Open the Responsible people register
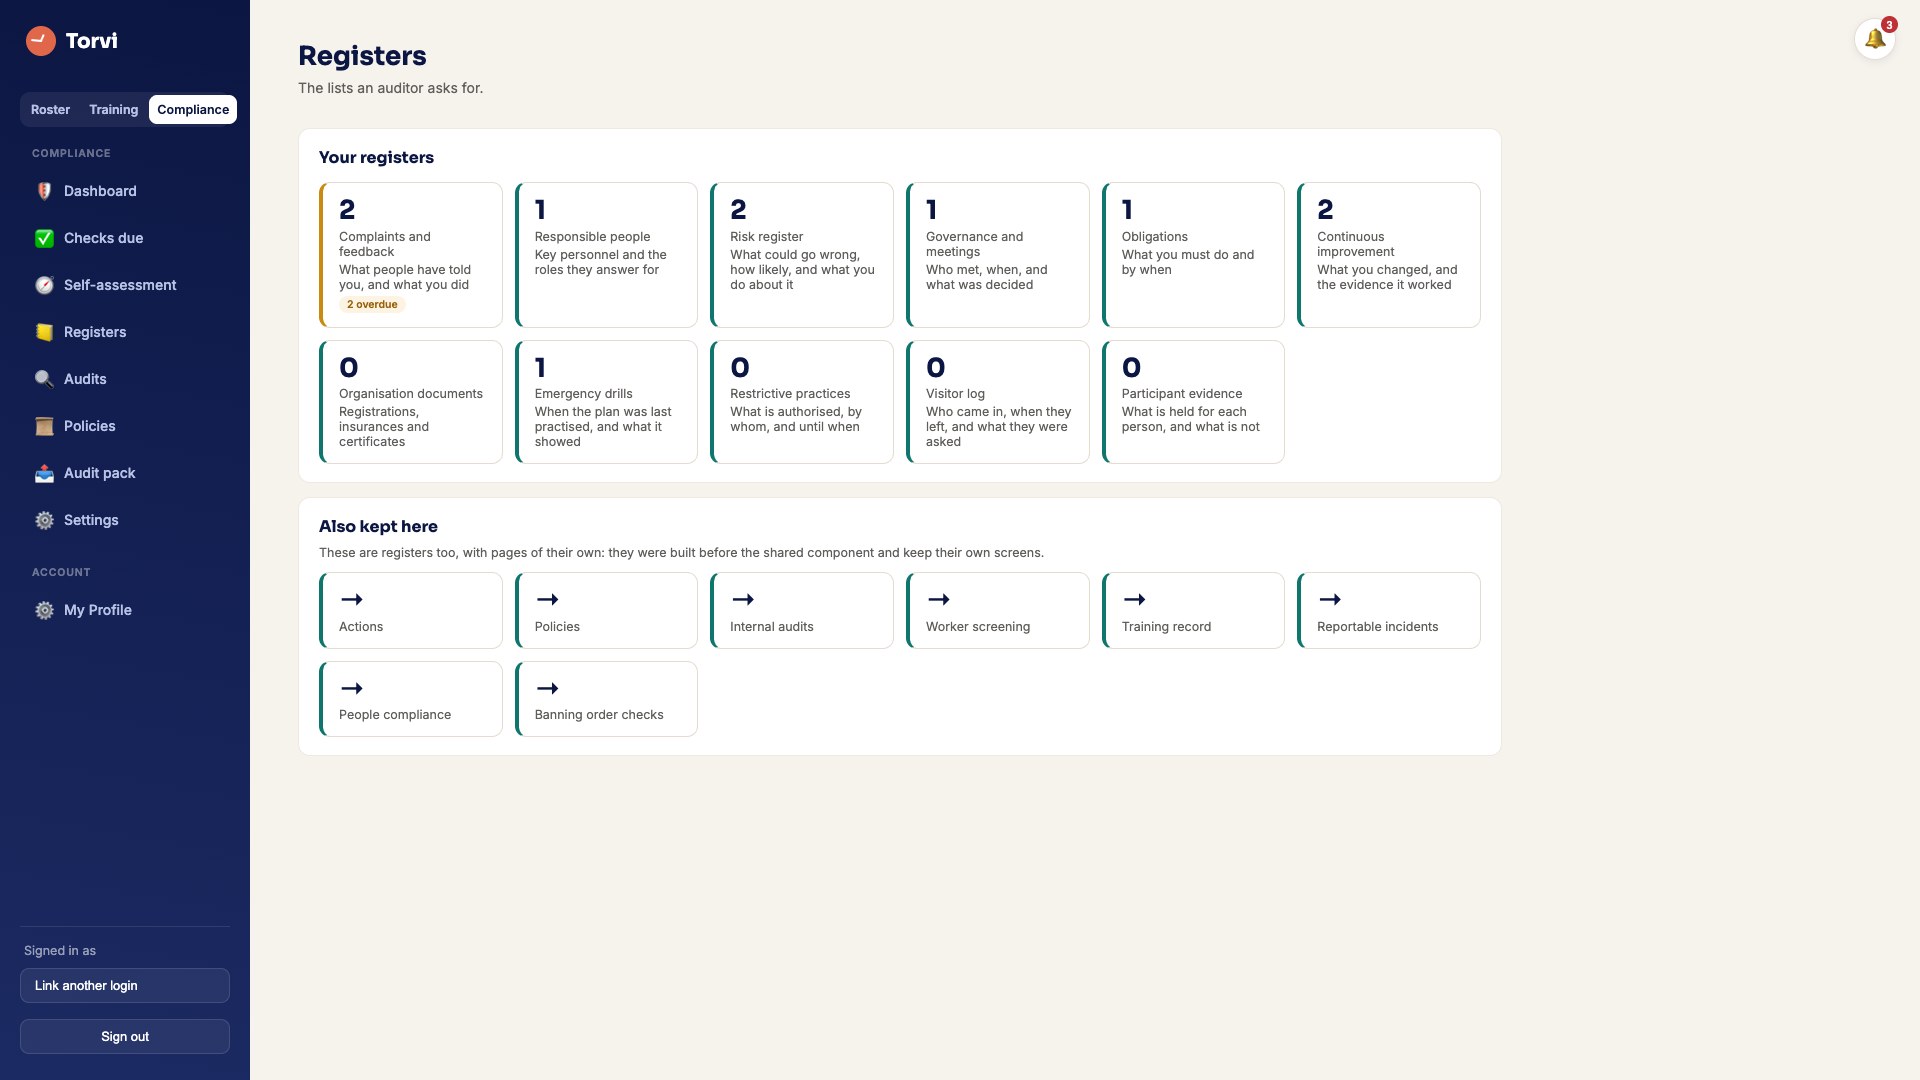This screenshot has width=1920, height=1080. point(606,255)
